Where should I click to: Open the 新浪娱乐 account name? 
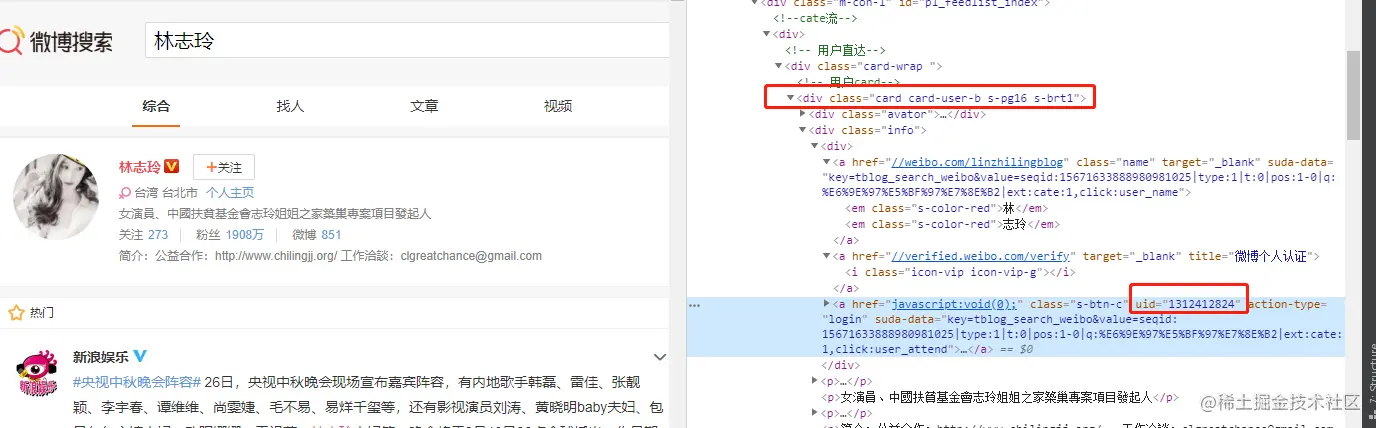[100, 357]
